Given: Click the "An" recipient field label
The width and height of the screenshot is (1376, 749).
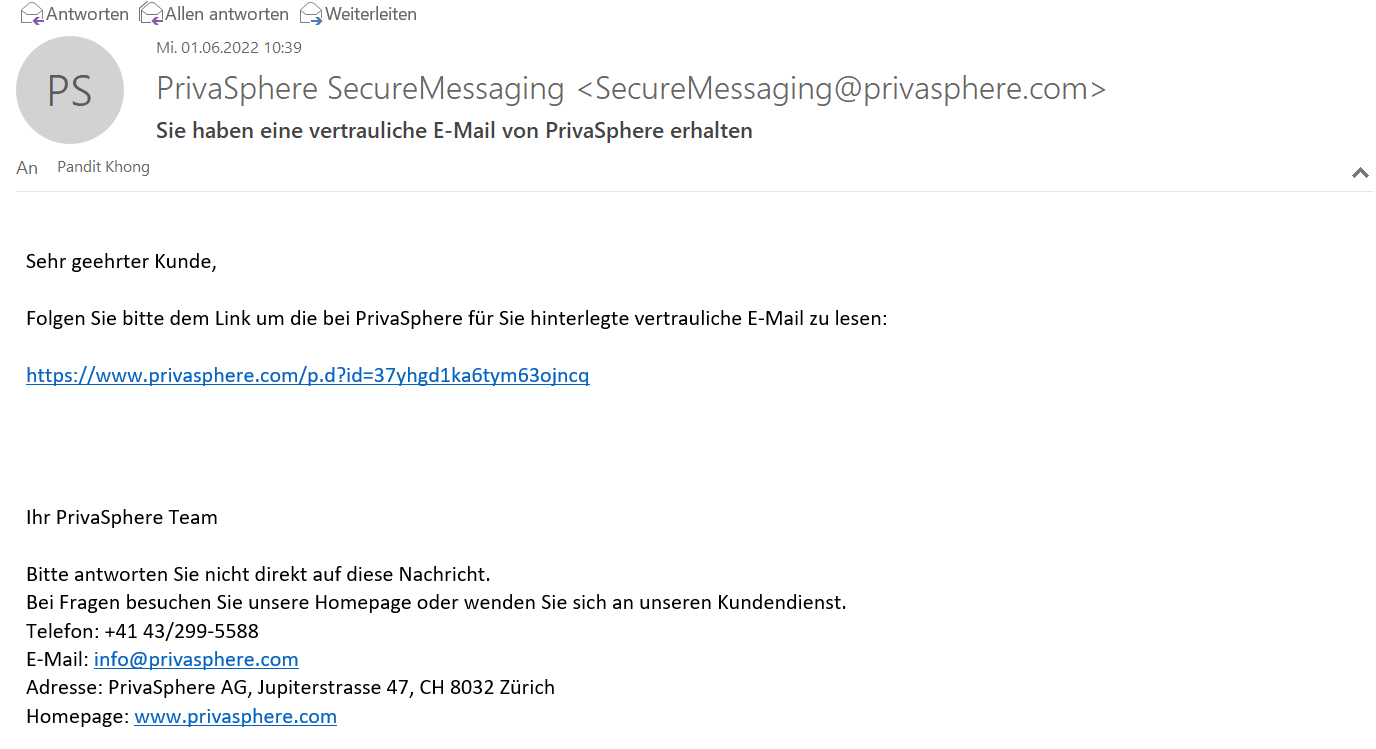Looking at the screenshot, I should (27, 168).
